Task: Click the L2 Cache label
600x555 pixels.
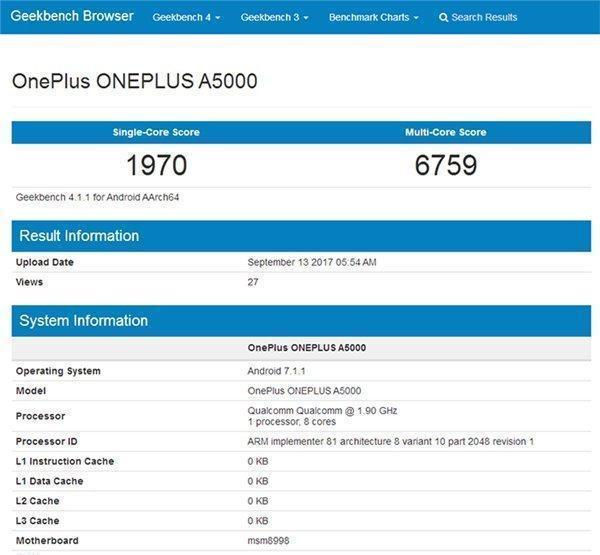Action: click(x=38, y=501)
